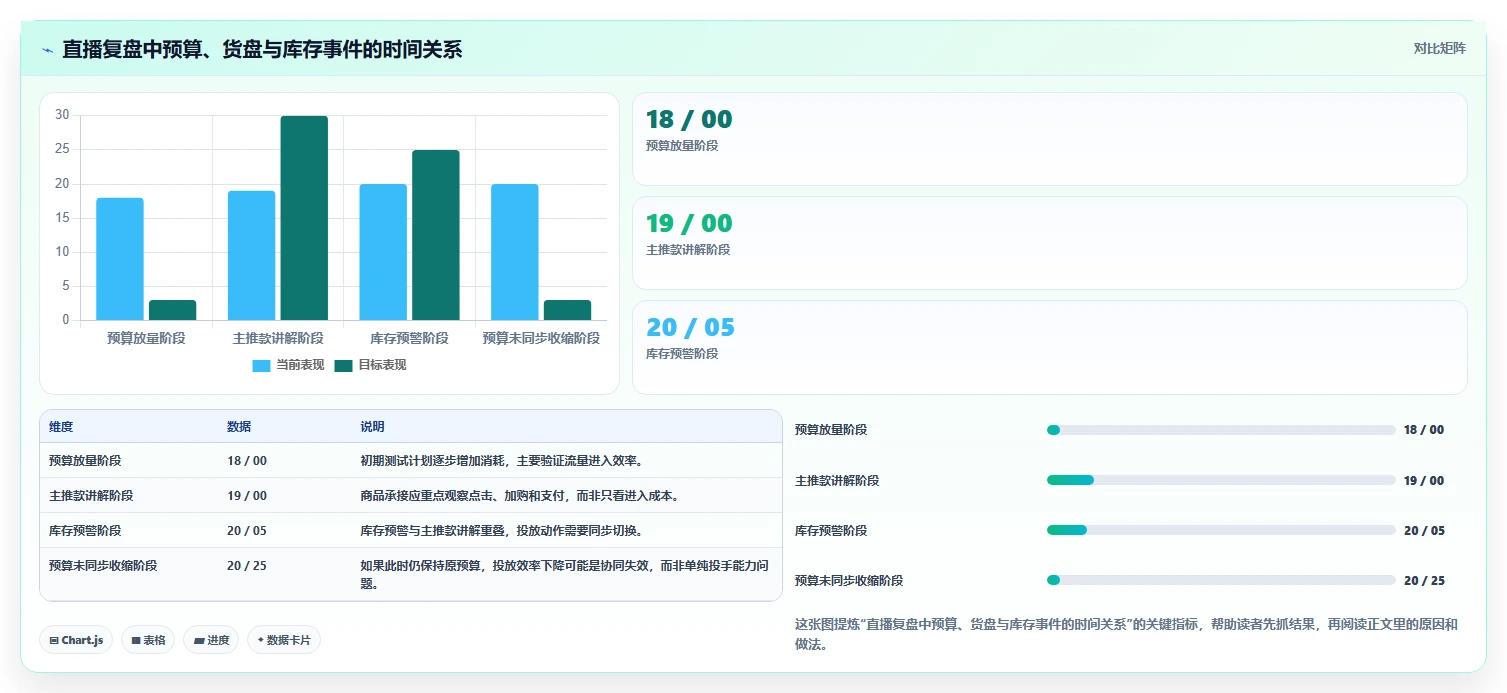Click the y-axis value 15

click(x=62, y=218)
